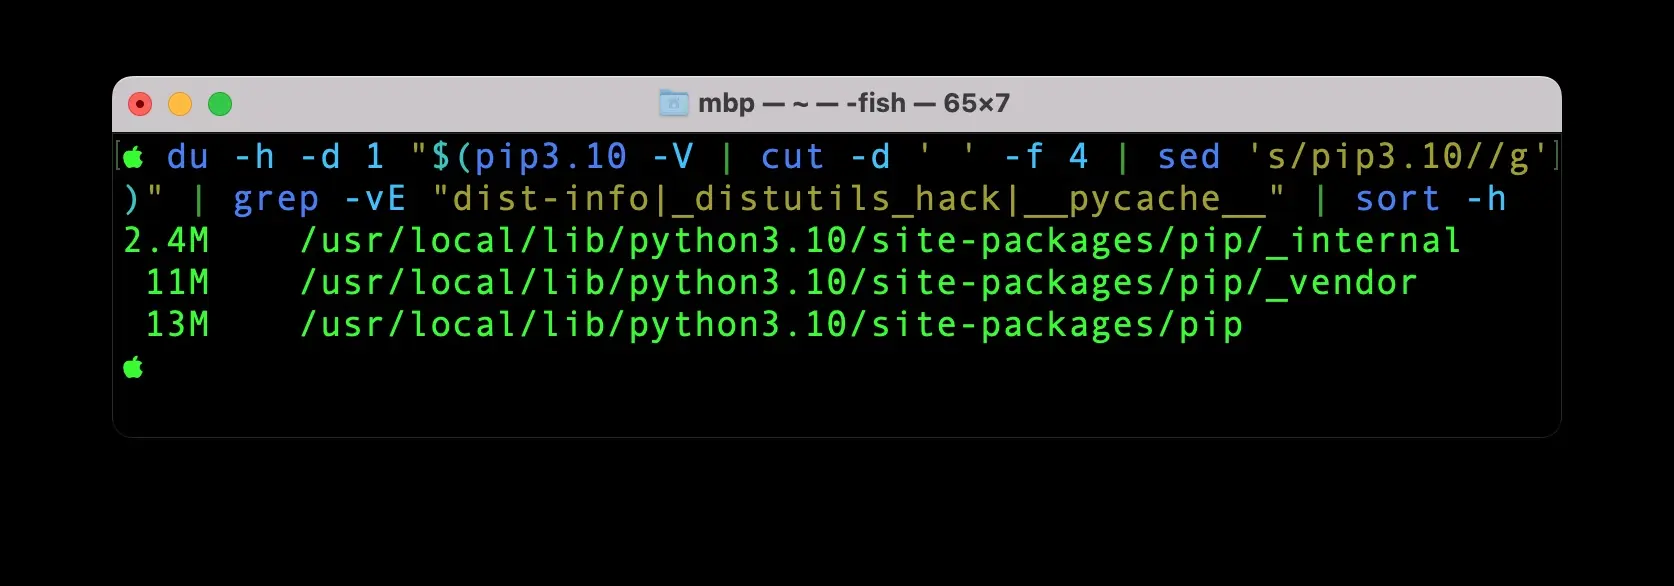
Task: Click the sed command word
Action: (1188, 157)
